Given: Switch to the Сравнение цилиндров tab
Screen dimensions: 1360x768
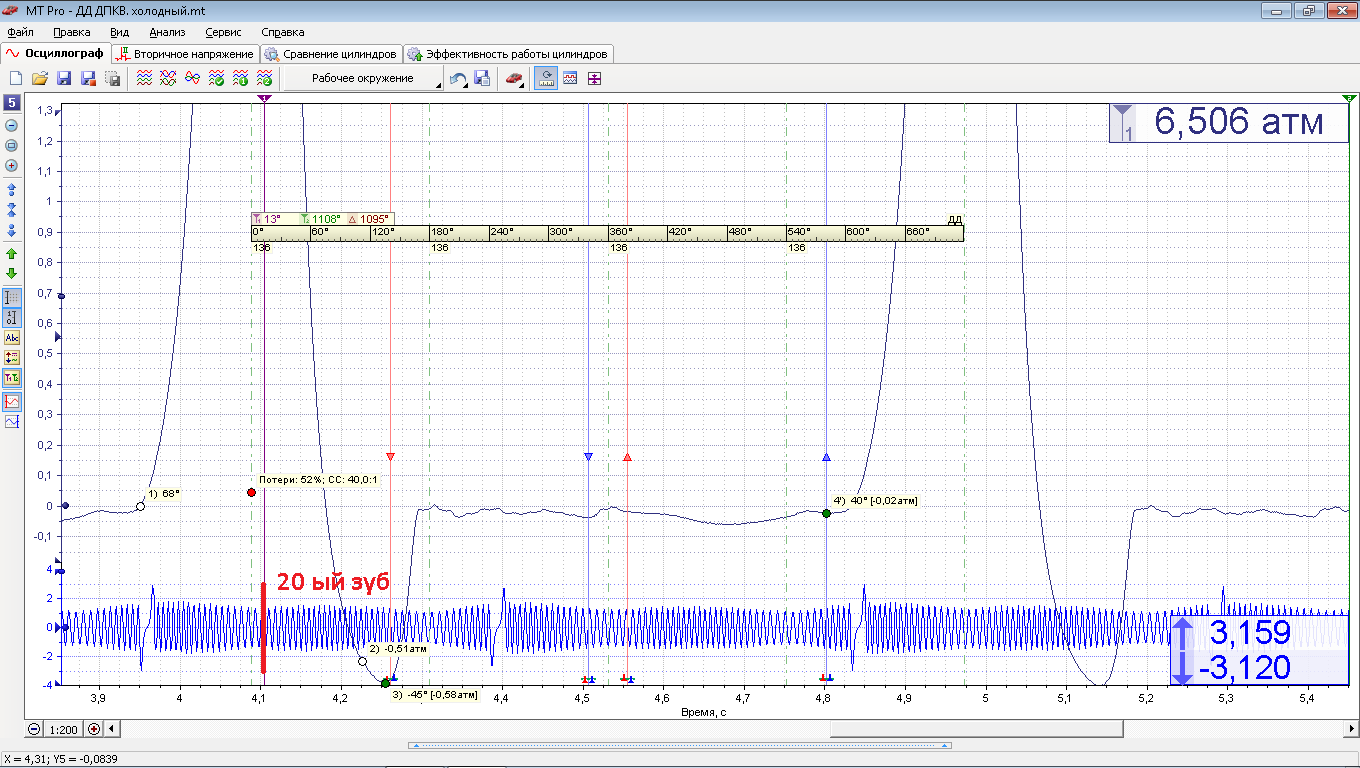Looking at the screenshot, I should coord(331,53).
